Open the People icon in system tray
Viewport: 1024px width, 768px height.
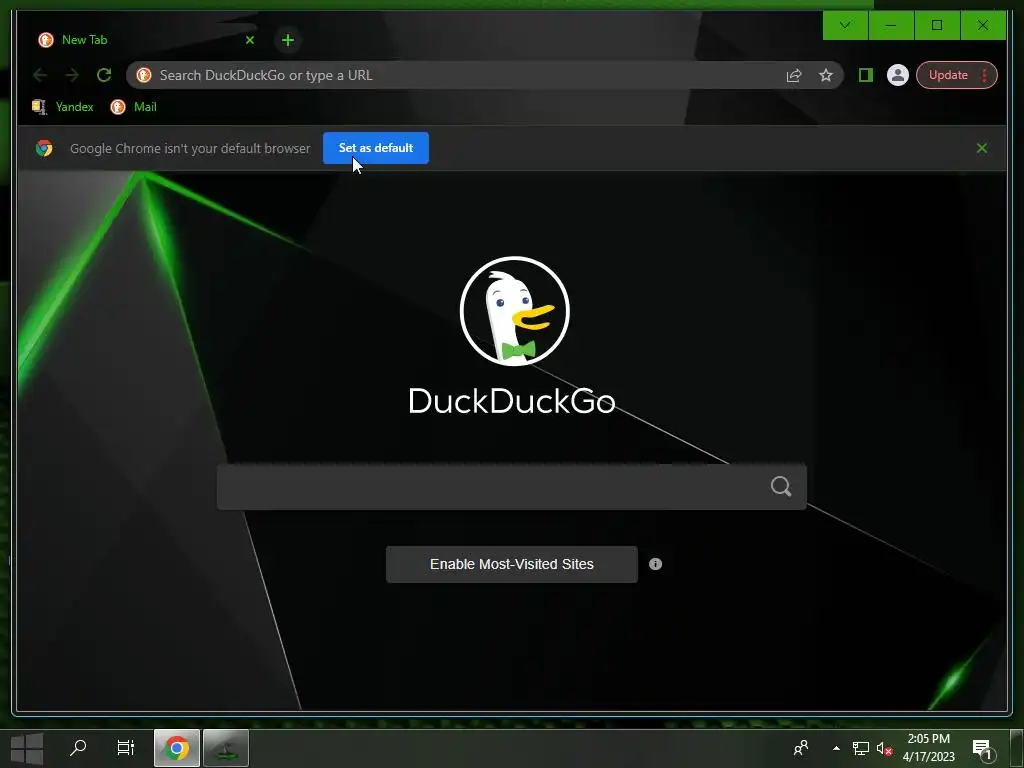[x=801, y=748]
